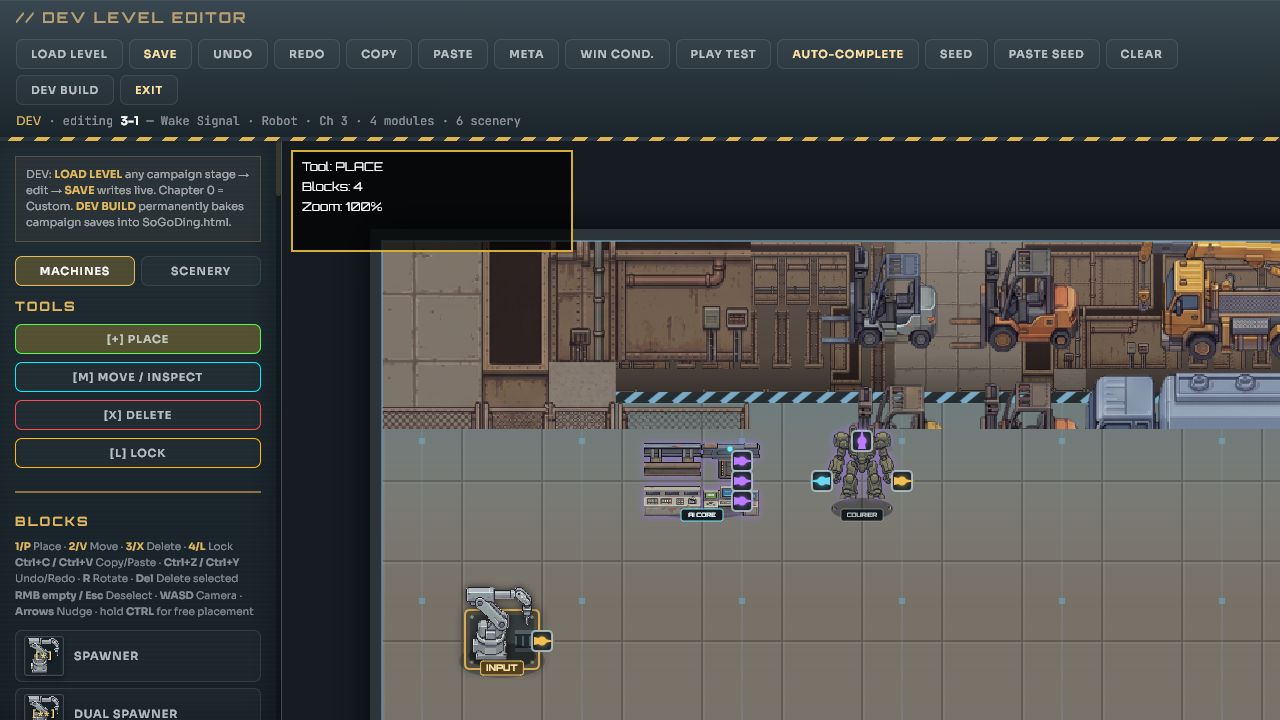
Task: Open the WIN COND. settings
Action: [617, 54]
